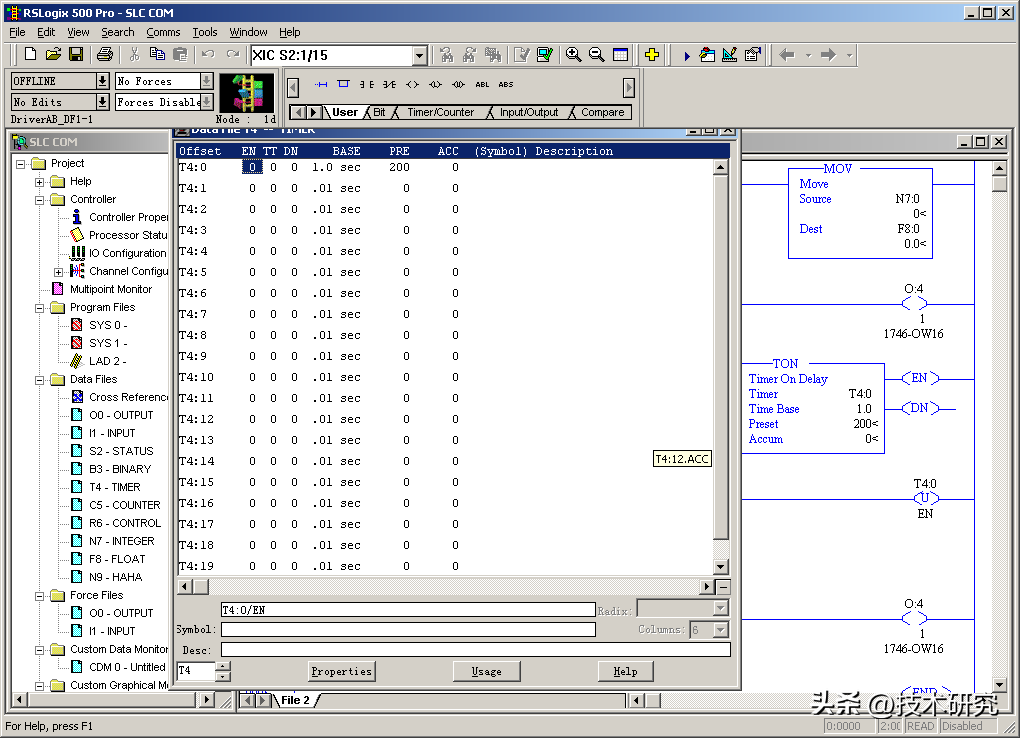Click the Open file folder icon
Image resolution: width=1020 pixels, height=738 pixels.
click(x=54, y=55)
